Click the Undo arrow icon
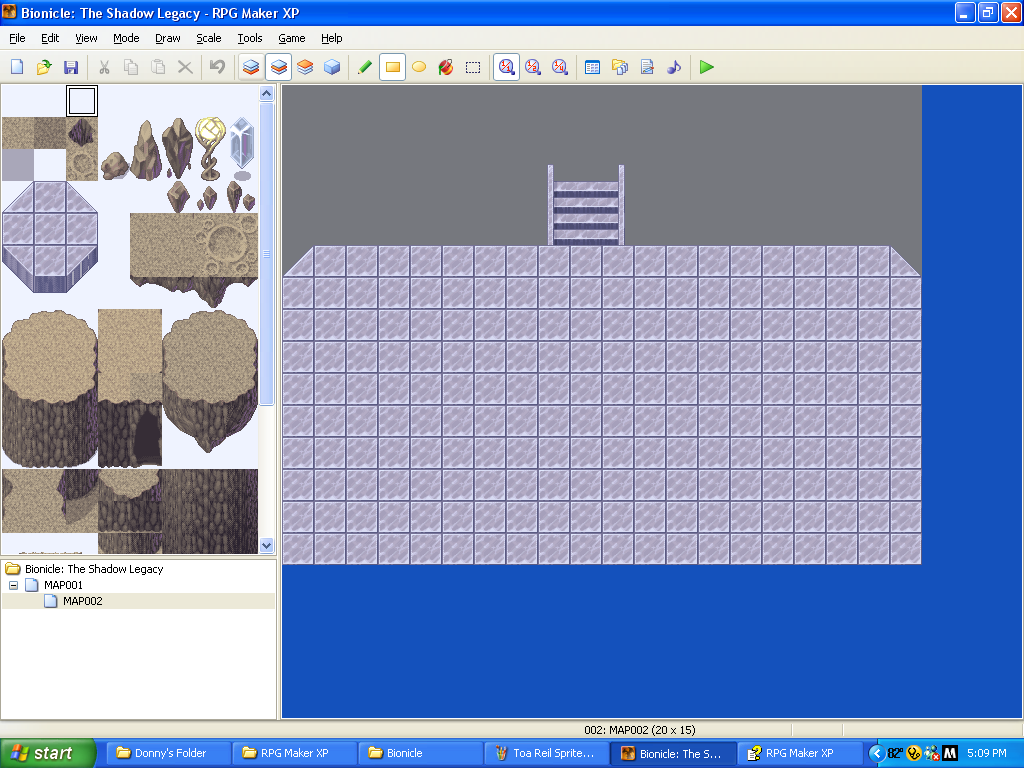Viewport: 1024px width, 768px height. (217, 67)
